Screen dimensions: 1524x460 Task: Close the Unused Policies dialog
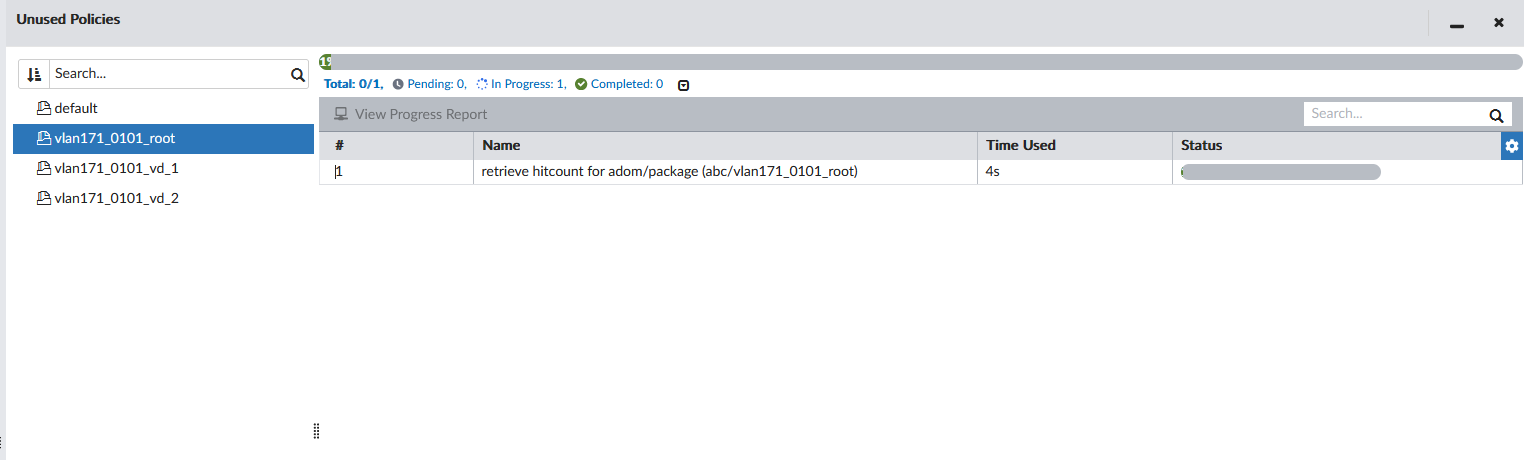(1499, 22)
